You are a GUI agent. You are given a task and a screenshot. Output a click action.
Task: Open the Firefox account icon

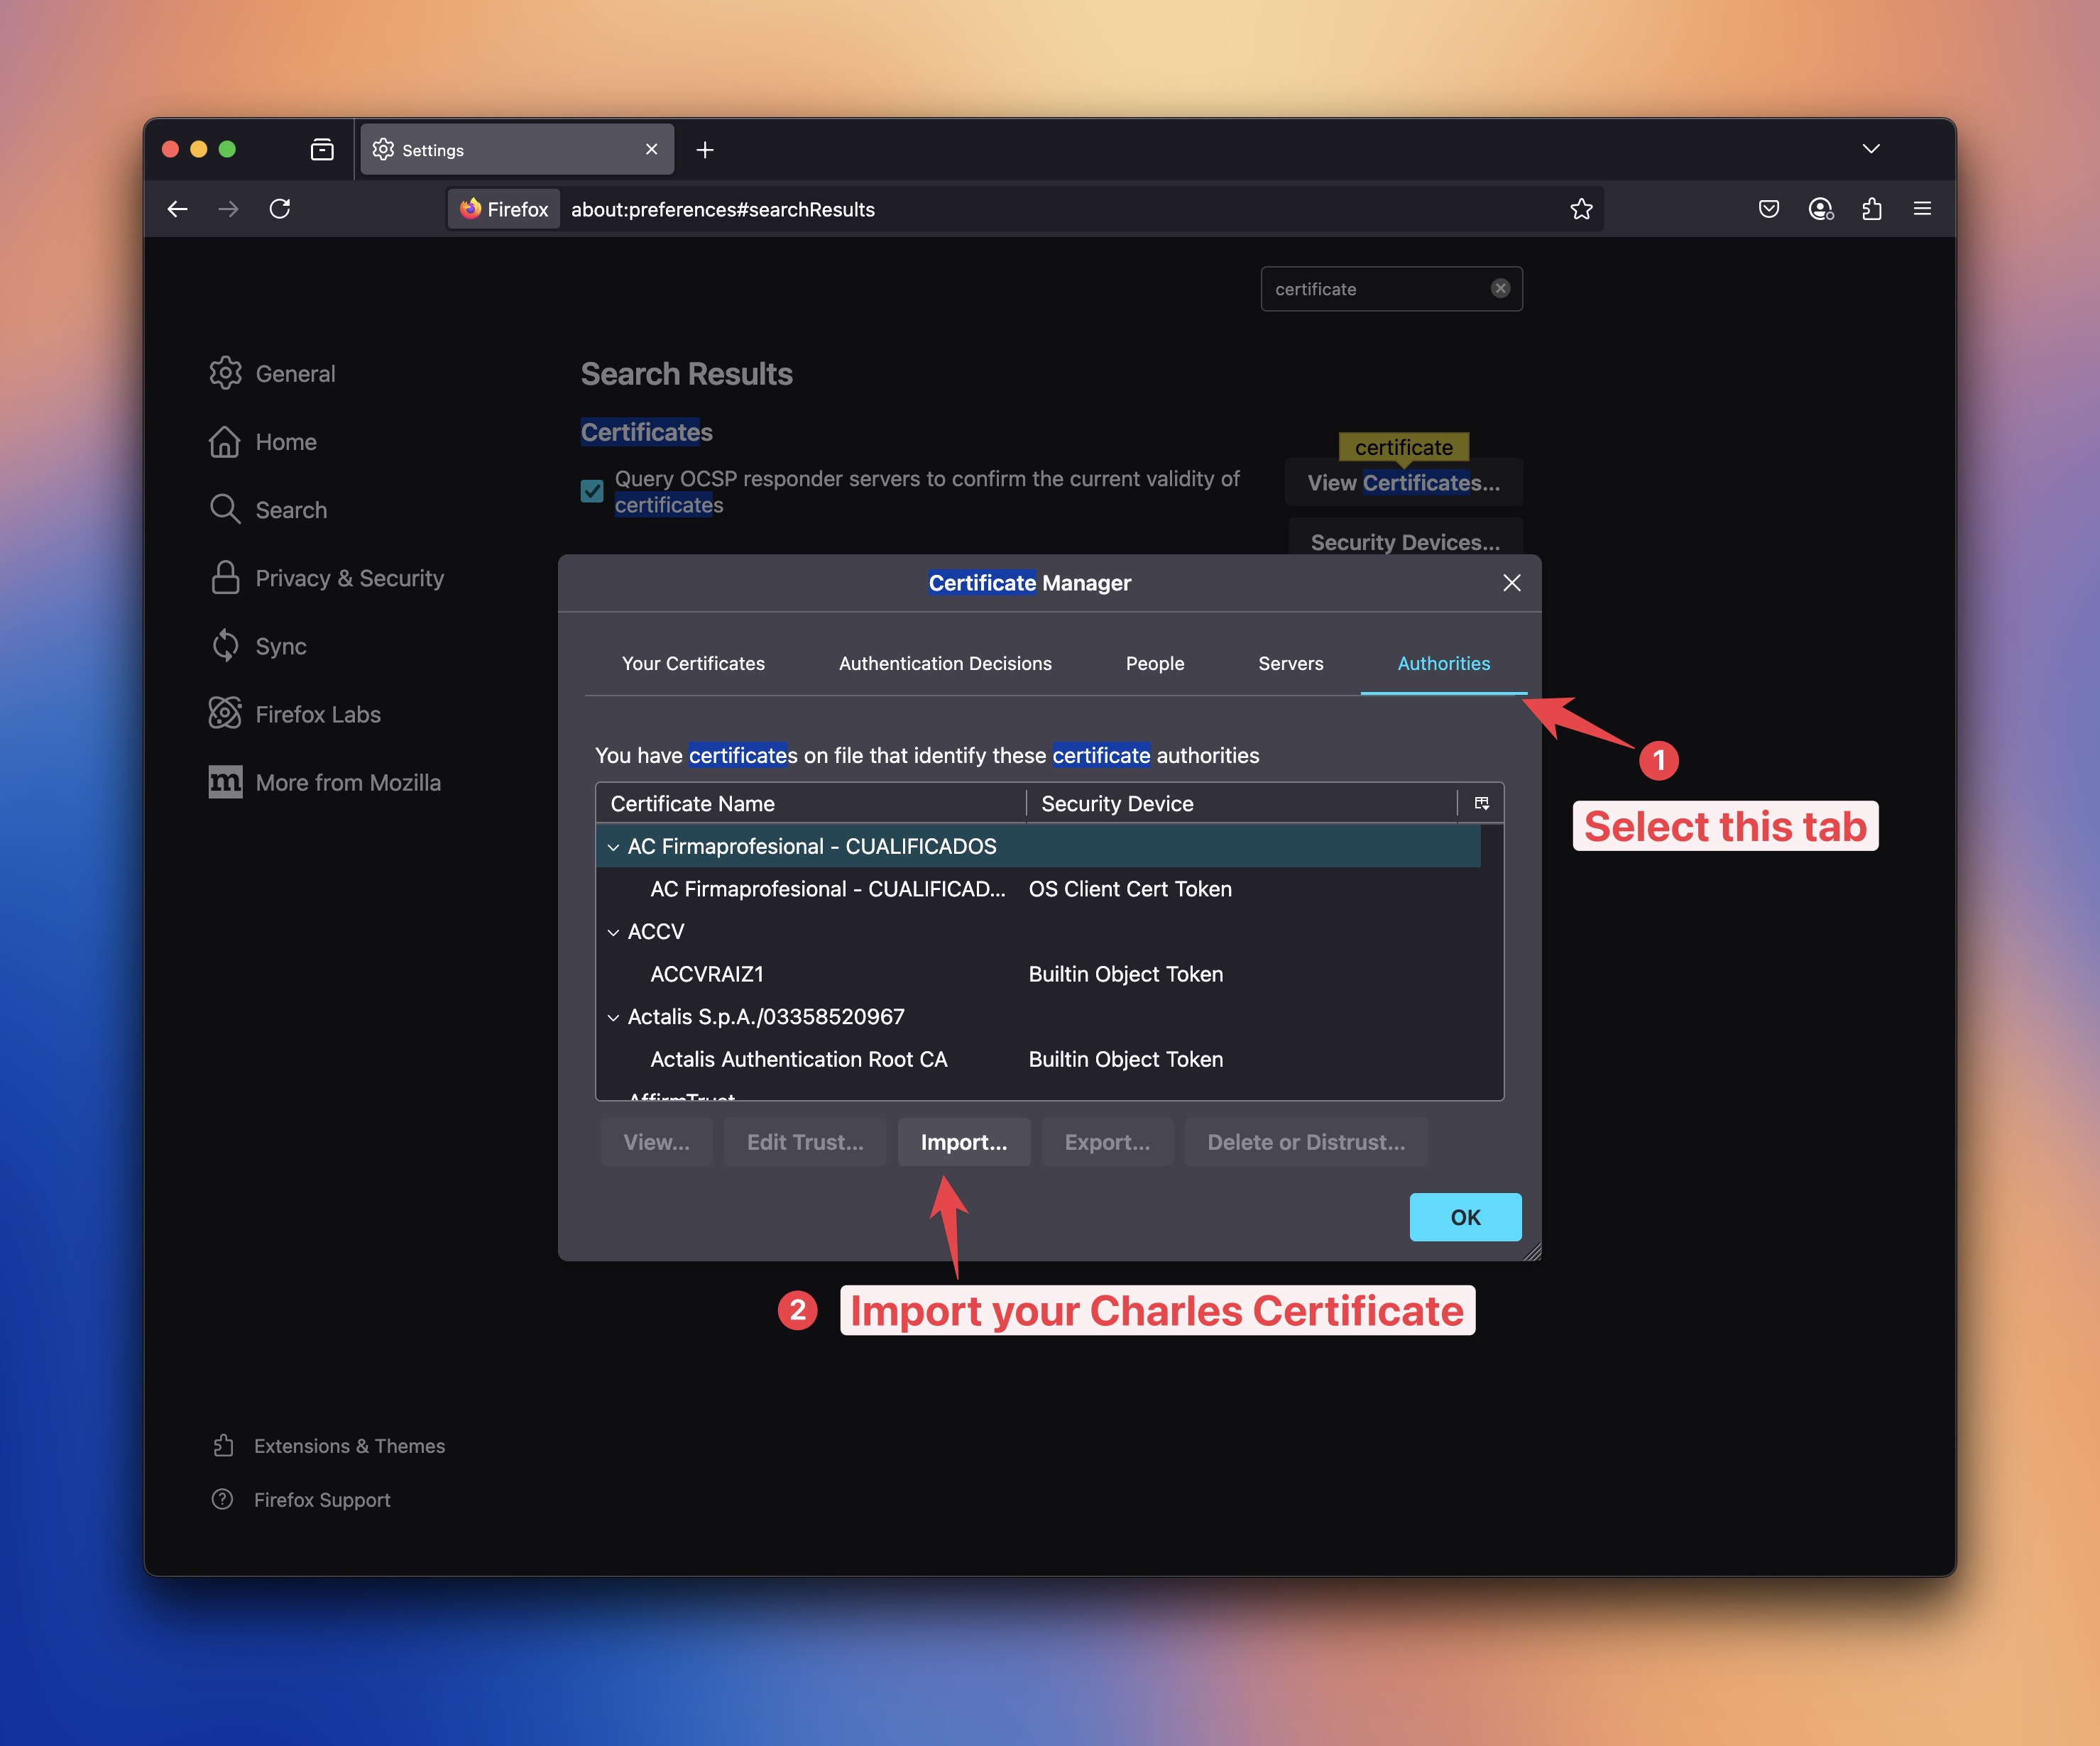(x=1821, y=209)
